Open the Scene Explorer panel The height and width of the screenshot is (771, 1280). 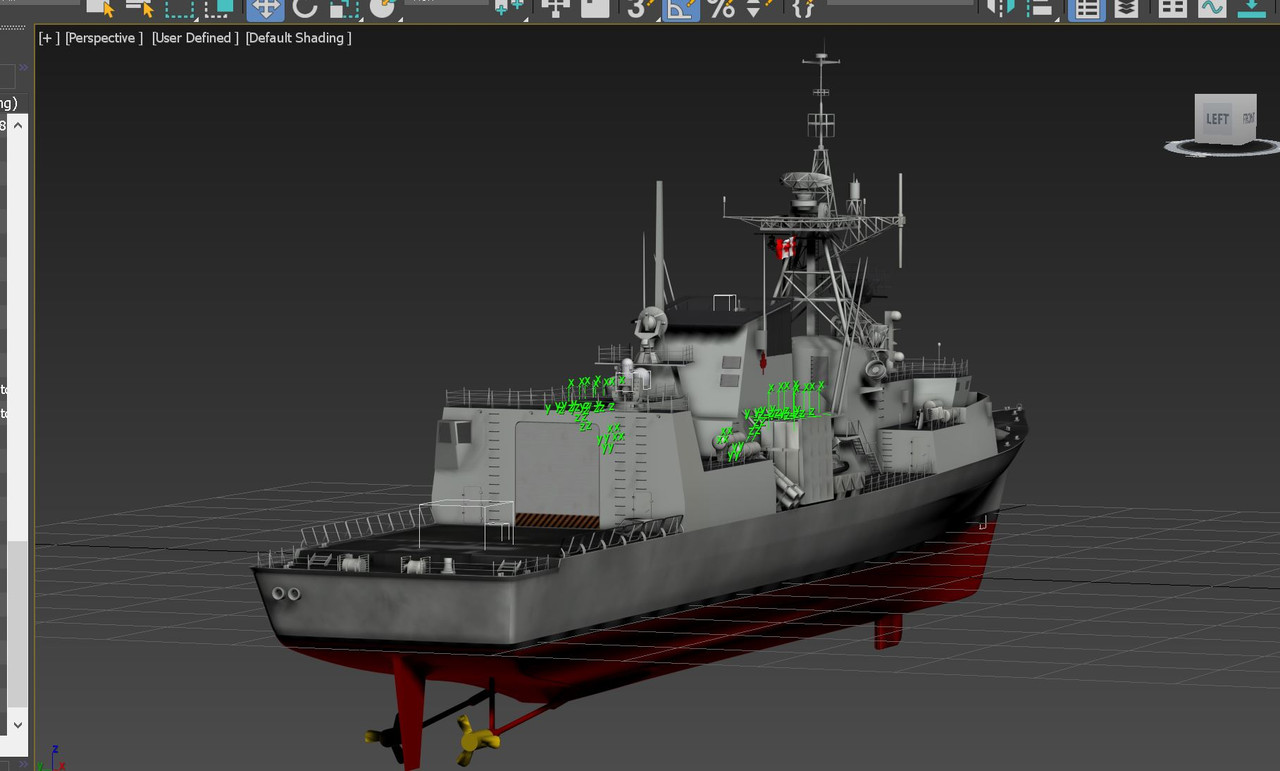tap(1086, 8)
